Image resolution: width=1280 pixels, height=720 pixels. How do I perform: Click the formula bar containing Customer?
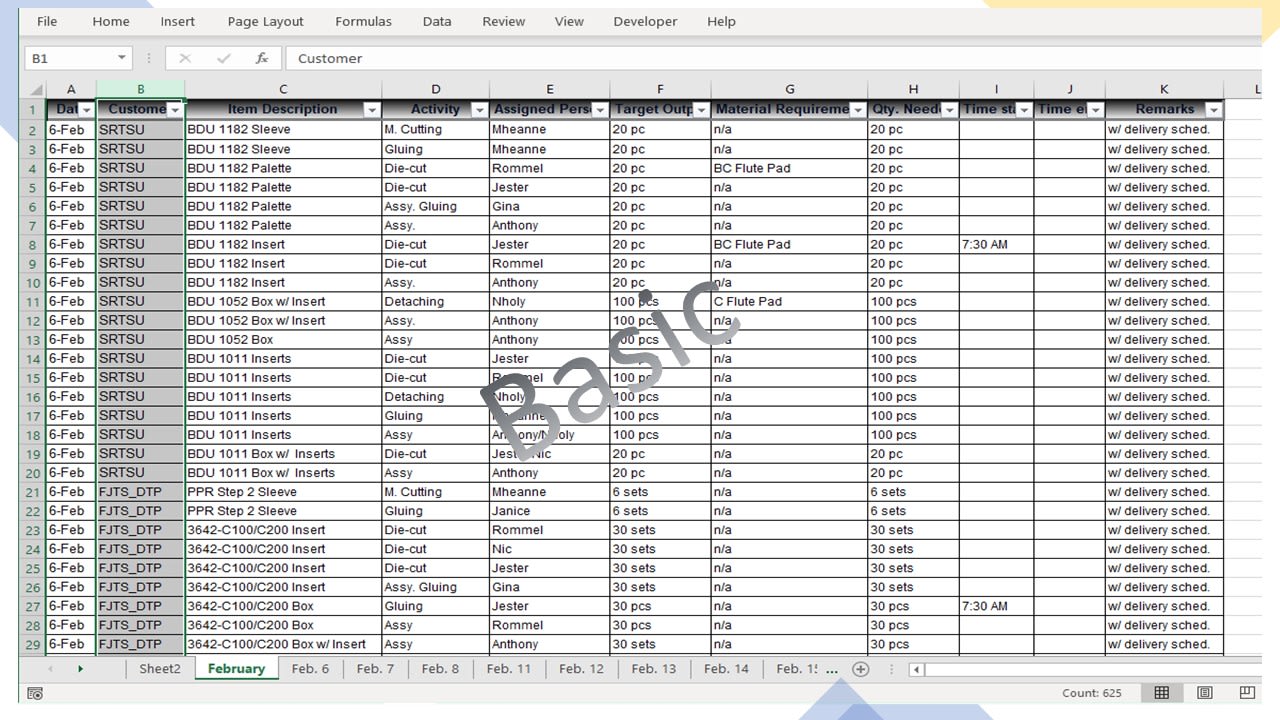pos(772,58)
